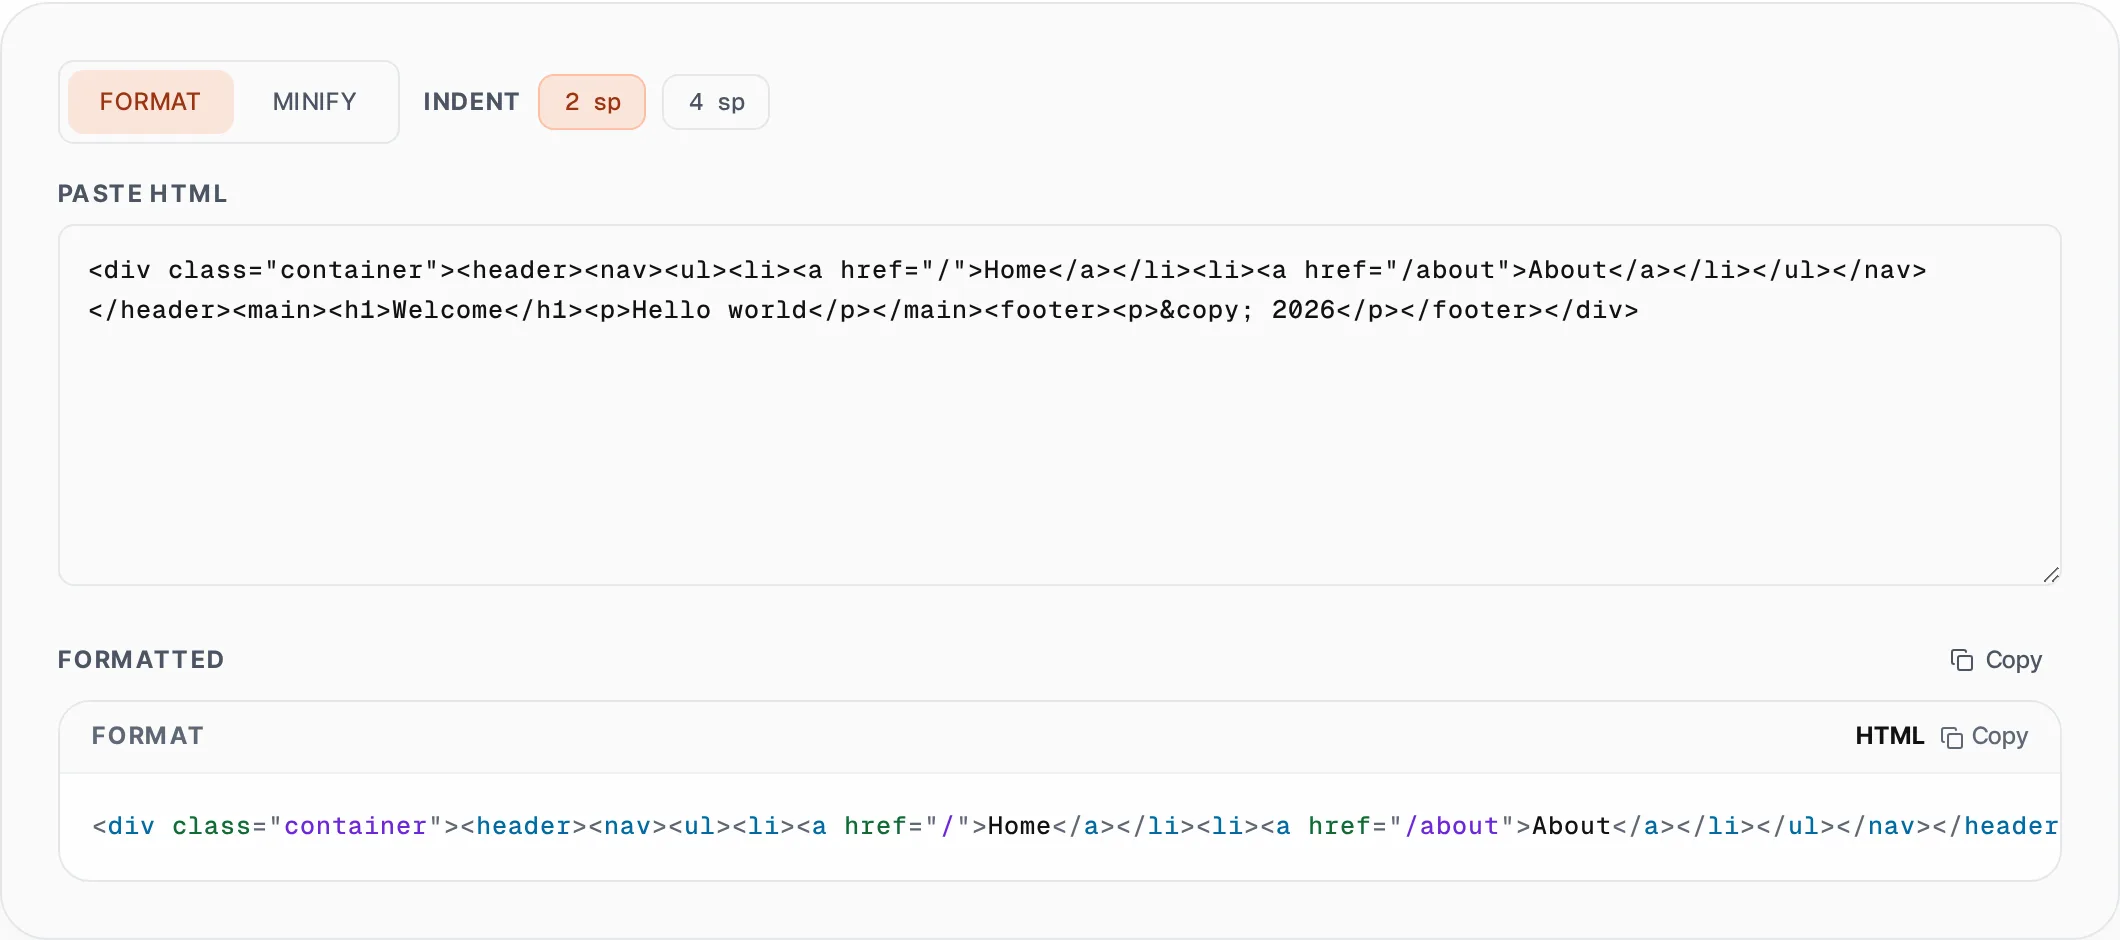Click Copy button beside HTML label
This screenshot has height=940, width=2120.
coord(1984,737)
